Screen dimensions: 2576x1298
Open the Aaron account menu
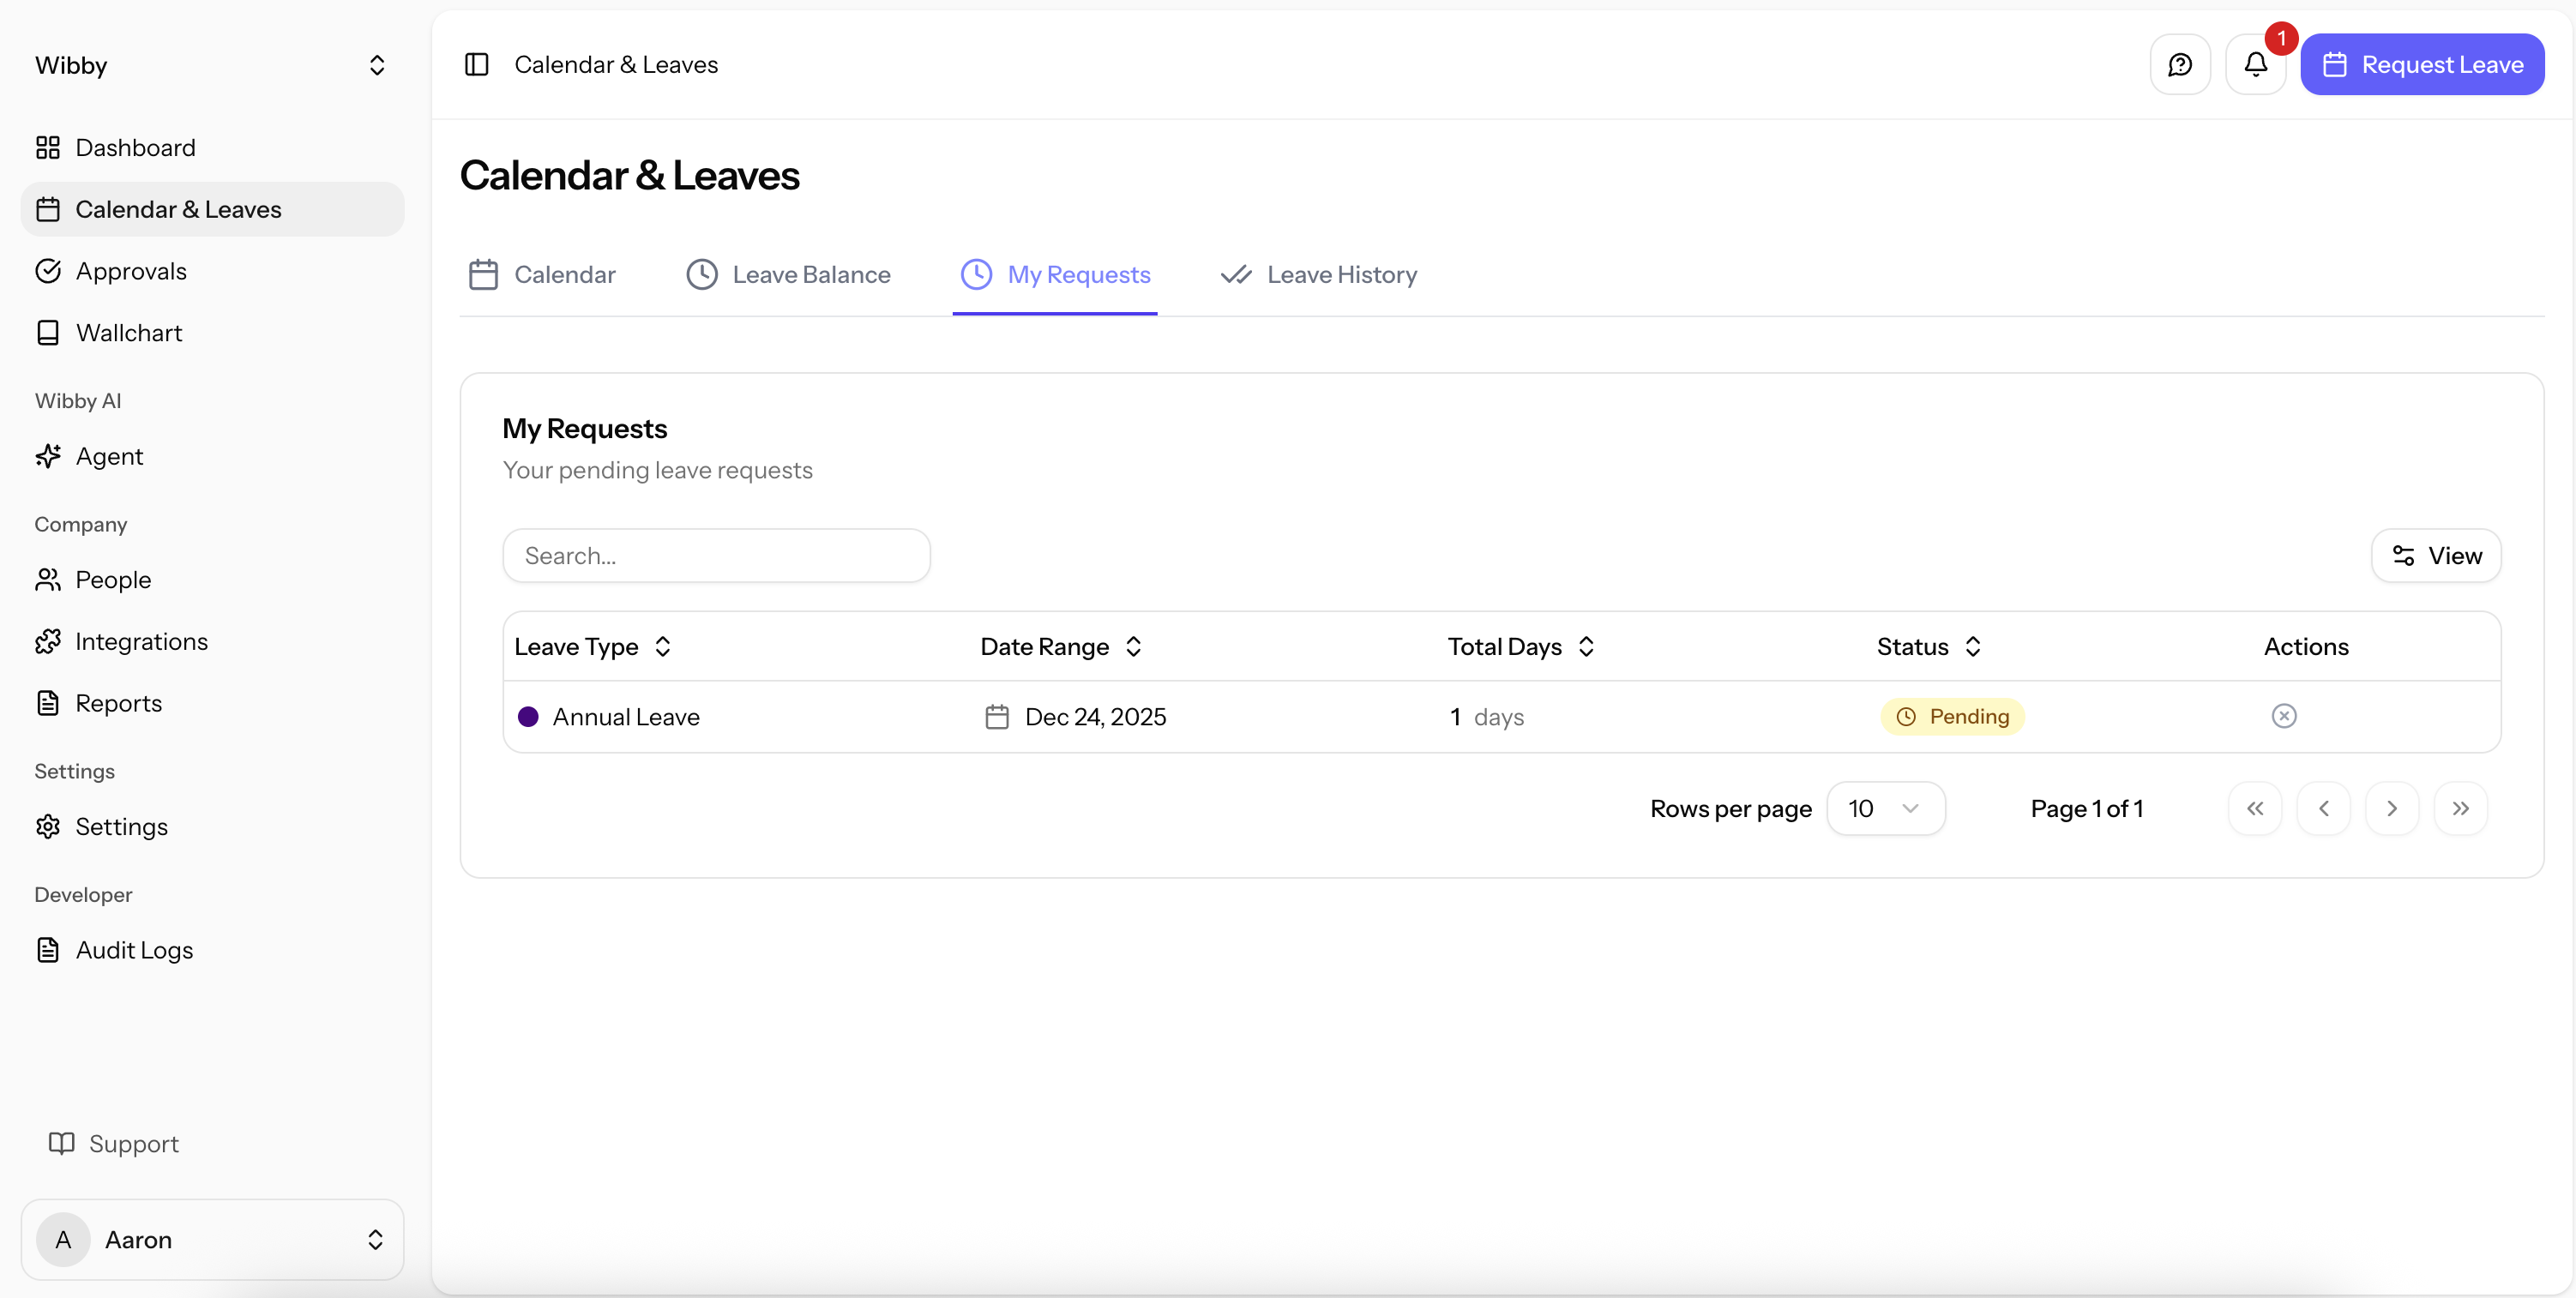(212, 1239)
